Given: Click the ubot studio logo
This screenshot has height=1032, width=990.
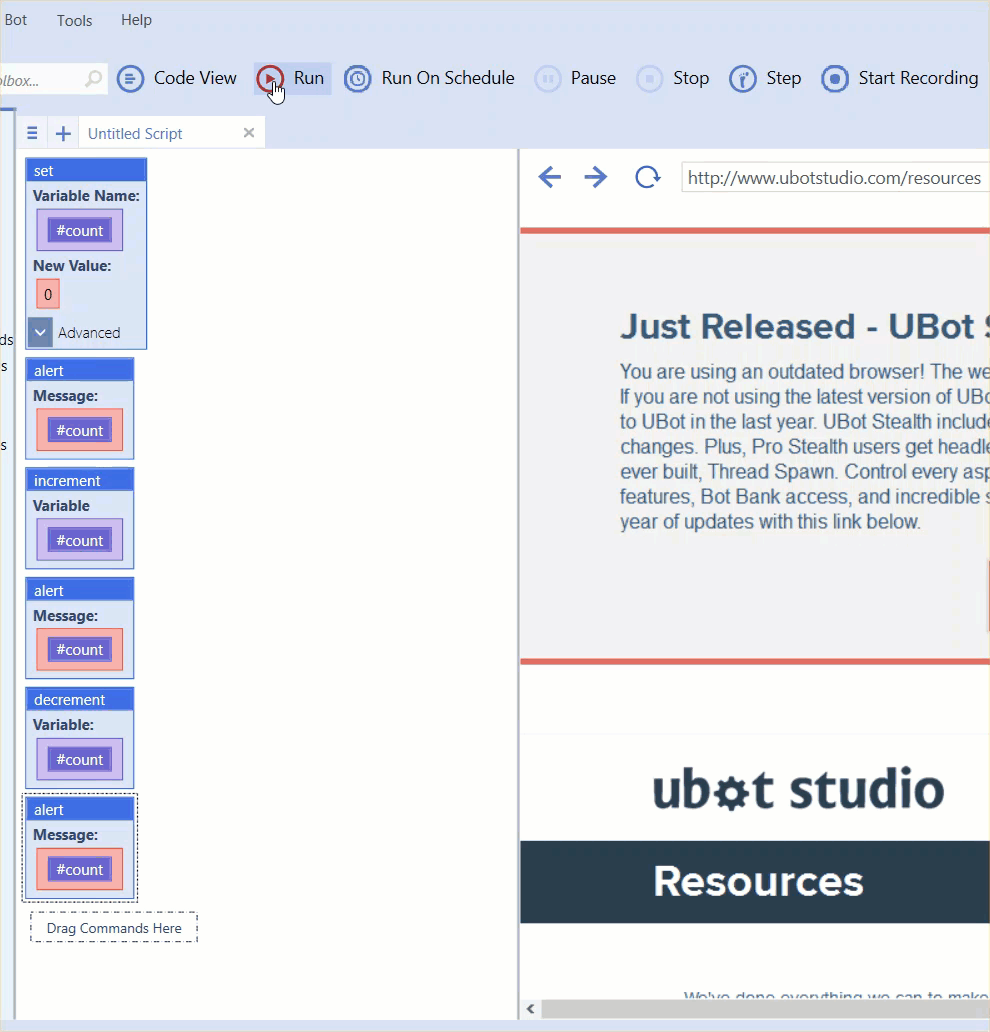Looking at the screenshot, I should (798, 789).
